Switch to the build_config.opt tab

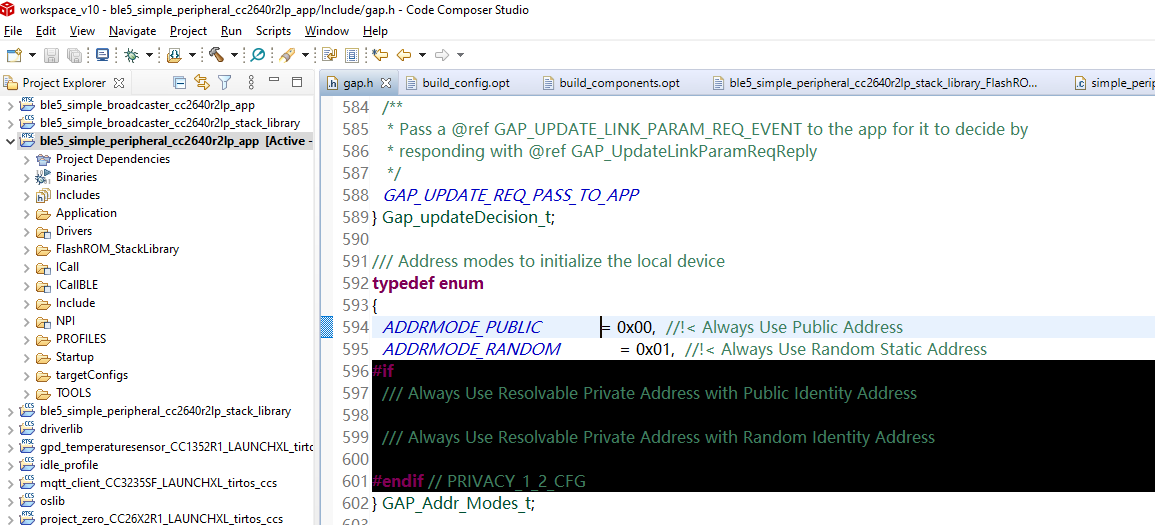[457, 82]
